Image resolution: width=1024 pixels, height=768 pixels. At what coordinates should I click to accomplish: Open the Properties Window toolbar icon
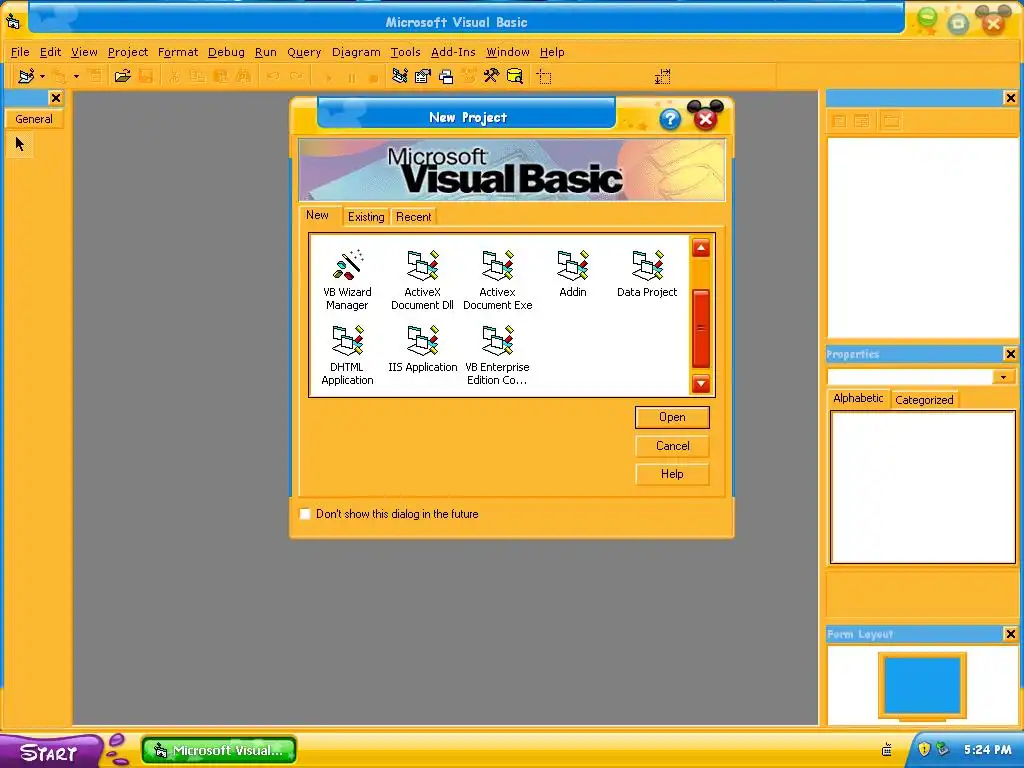pos(423,76)
